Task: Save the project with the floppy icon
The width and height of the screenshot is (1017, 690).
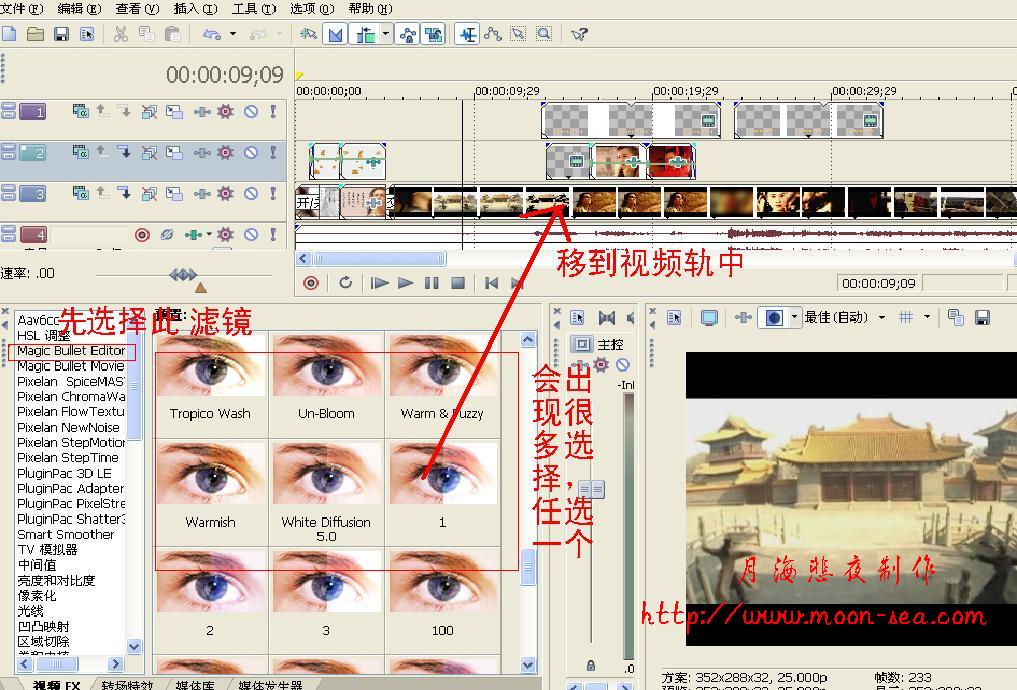Action: click(61, 34)
